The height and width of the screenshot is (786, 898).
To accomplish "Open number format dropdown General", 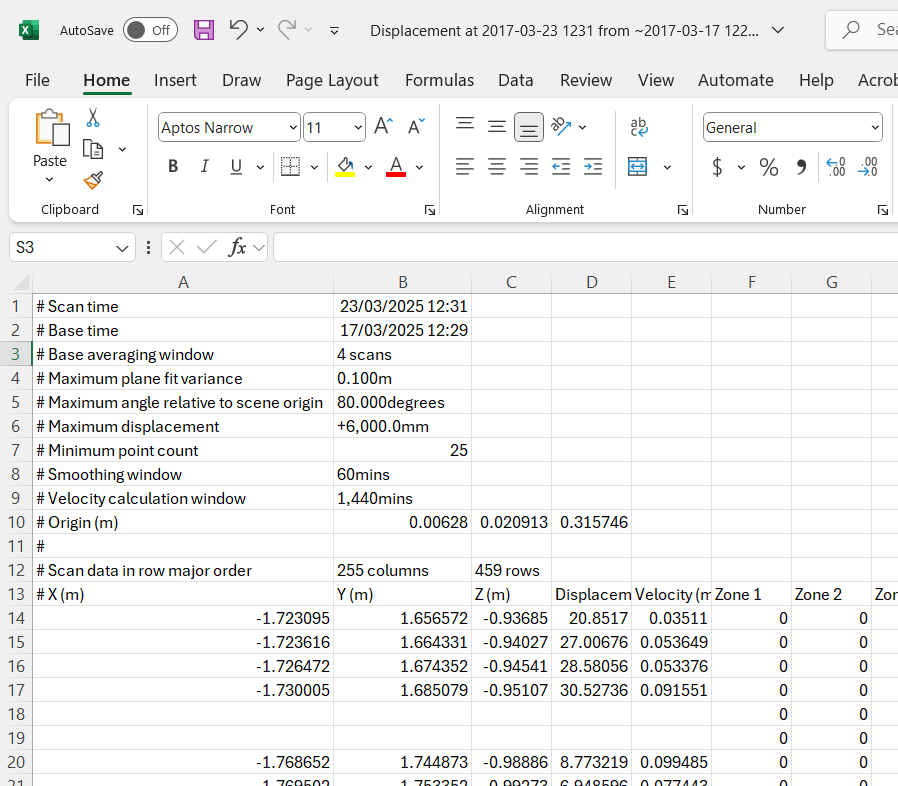I will [x=875, y=127].
